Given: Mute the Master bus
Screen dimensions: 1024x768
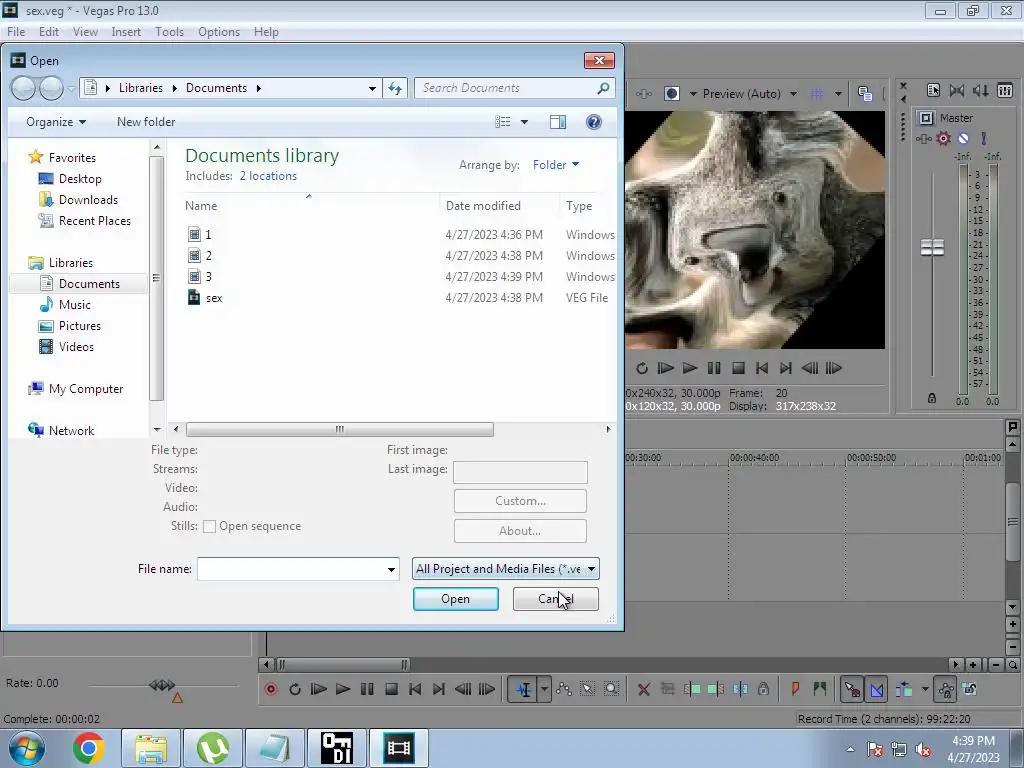Looking at the screenshot, I should 963,138.
